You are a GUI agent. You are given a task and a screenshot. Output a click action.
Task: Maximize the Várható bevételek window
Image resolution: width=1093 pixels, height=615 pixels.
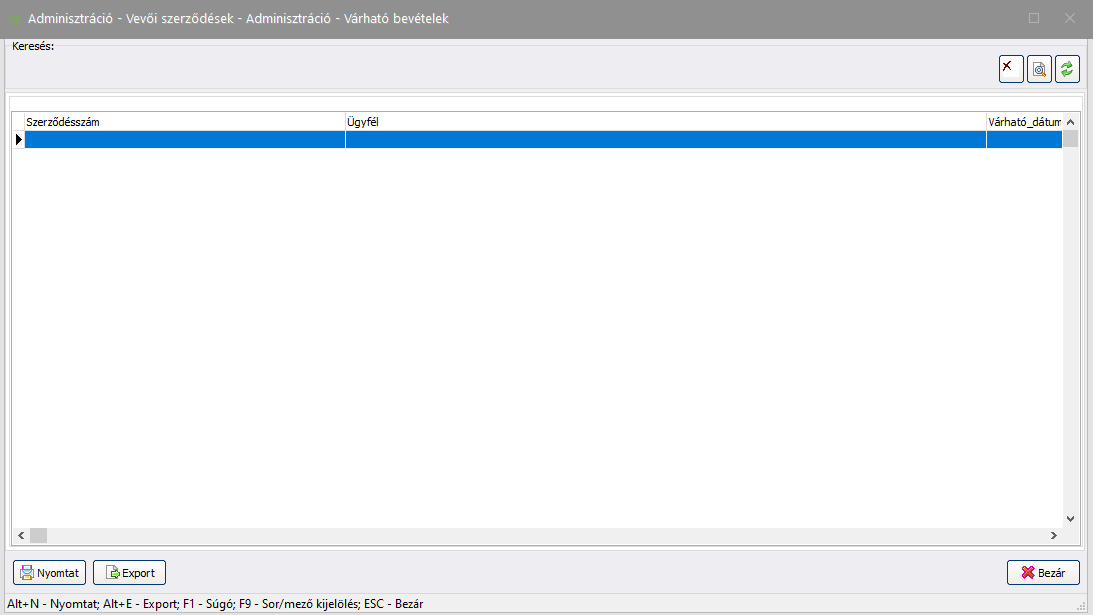1034,18
